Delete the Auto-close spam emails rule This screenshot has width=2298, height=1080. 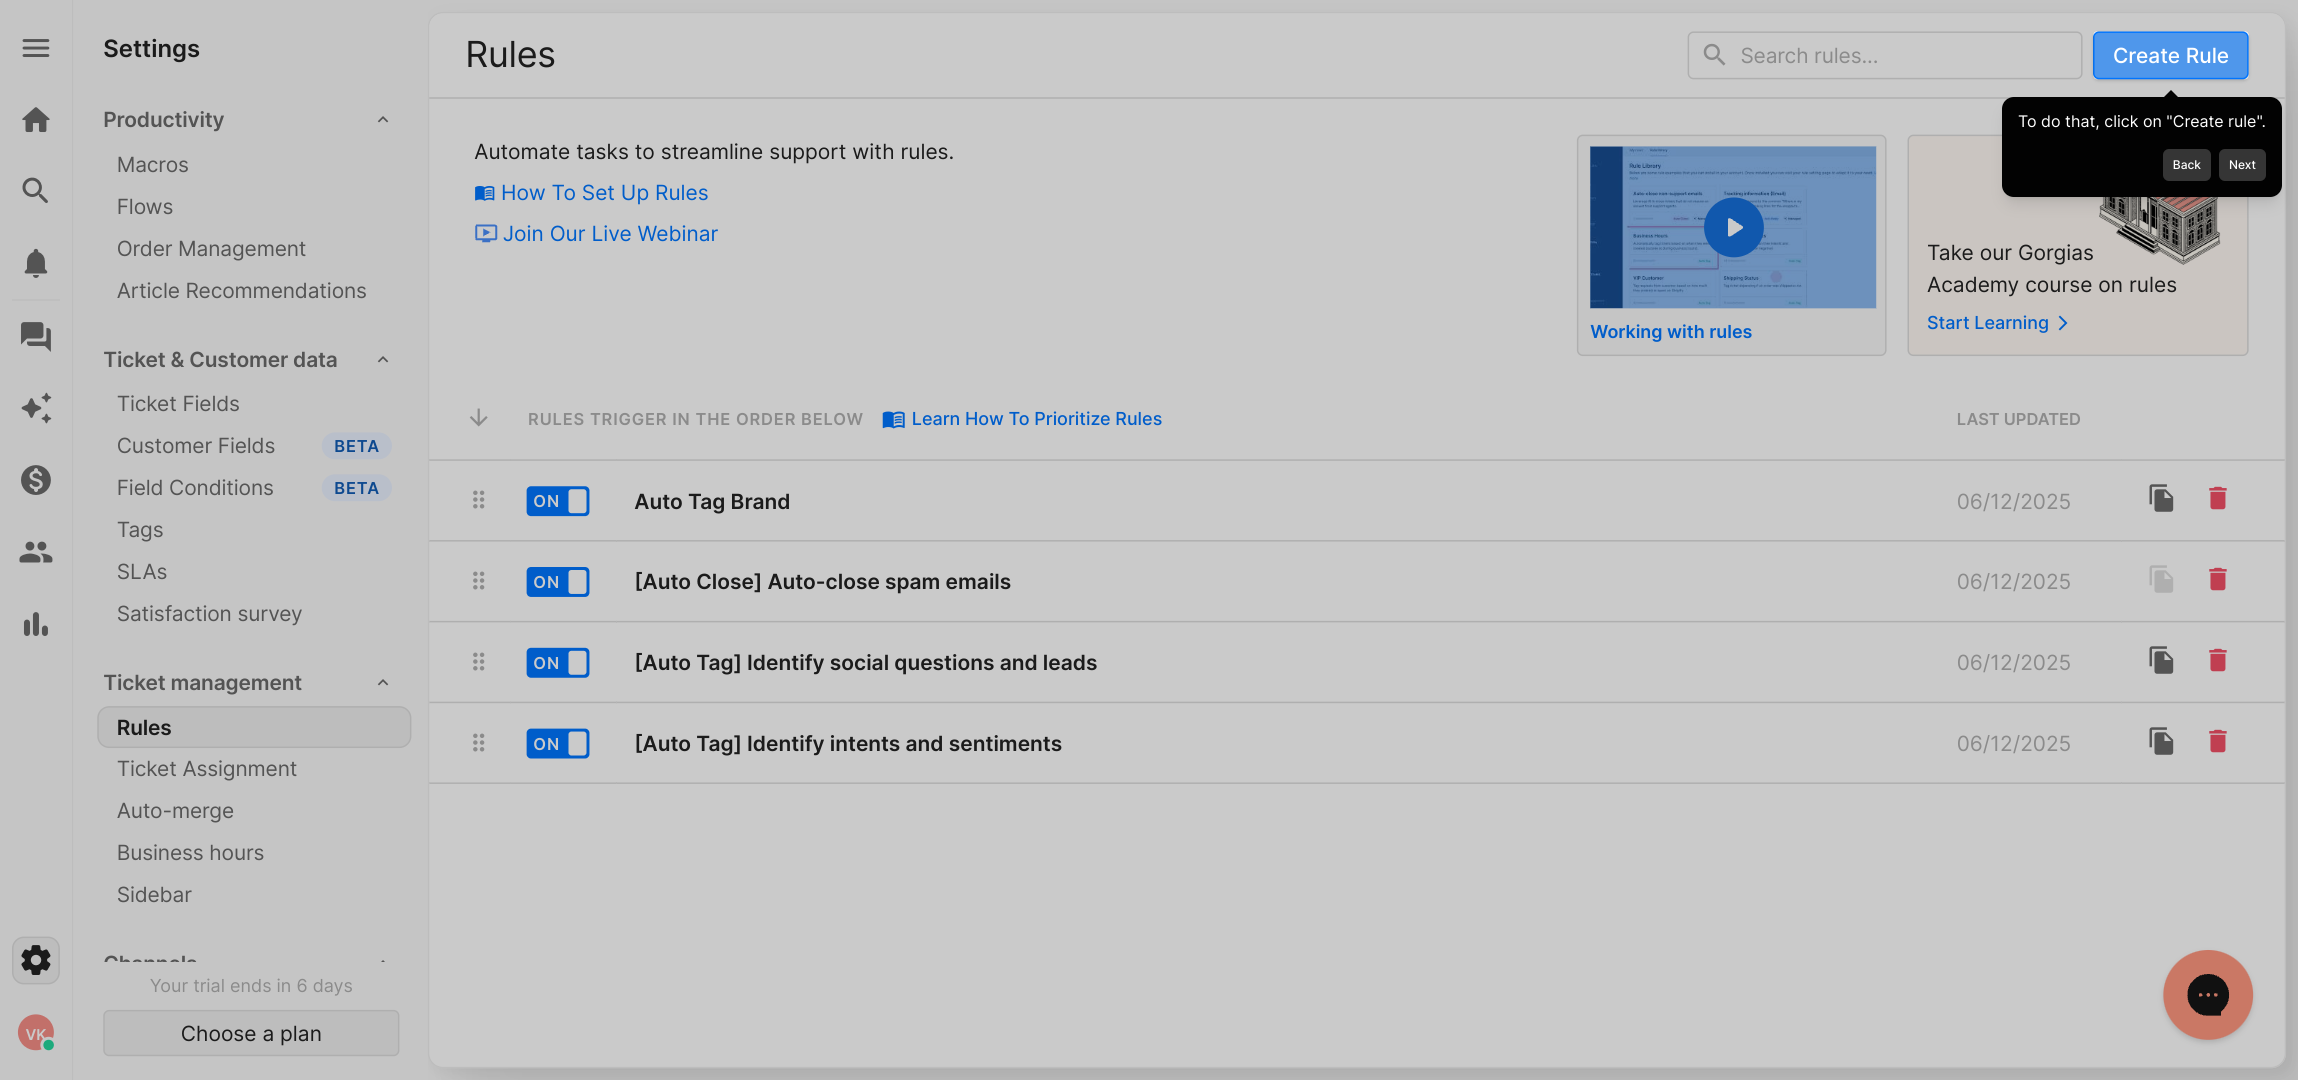2217,580
